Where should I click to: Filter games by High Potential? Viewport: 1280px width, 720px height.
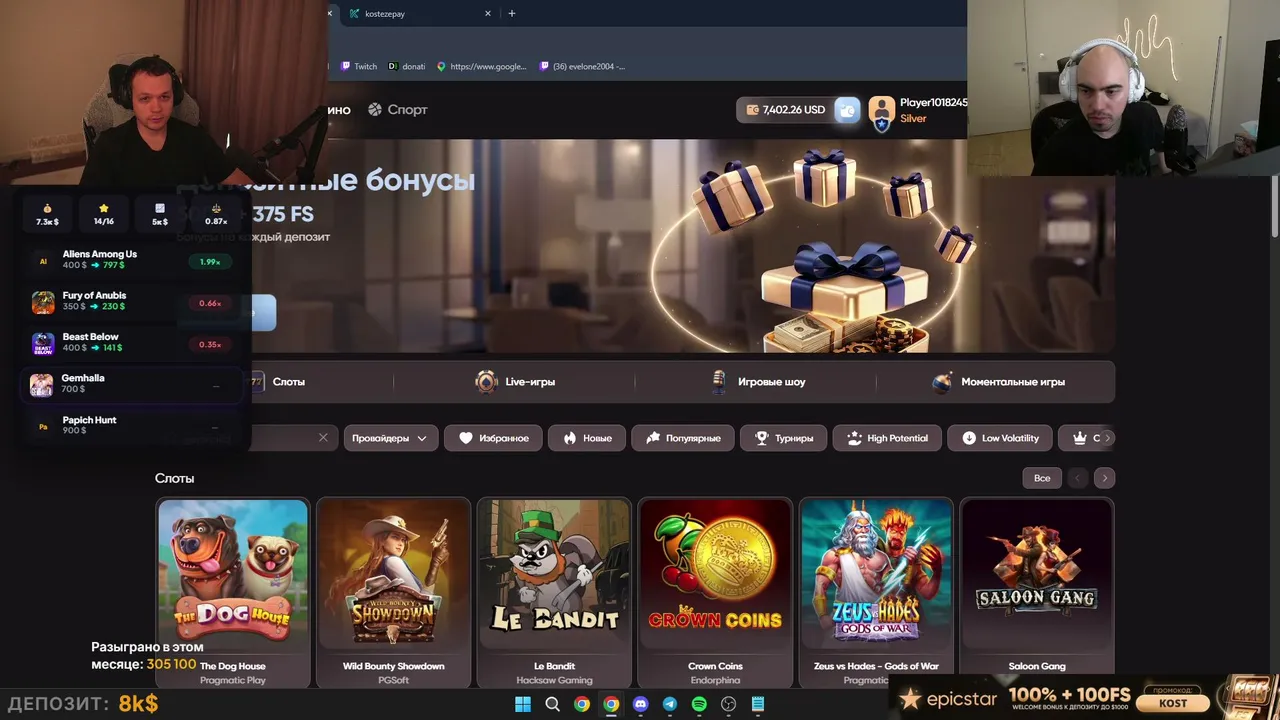887,438
